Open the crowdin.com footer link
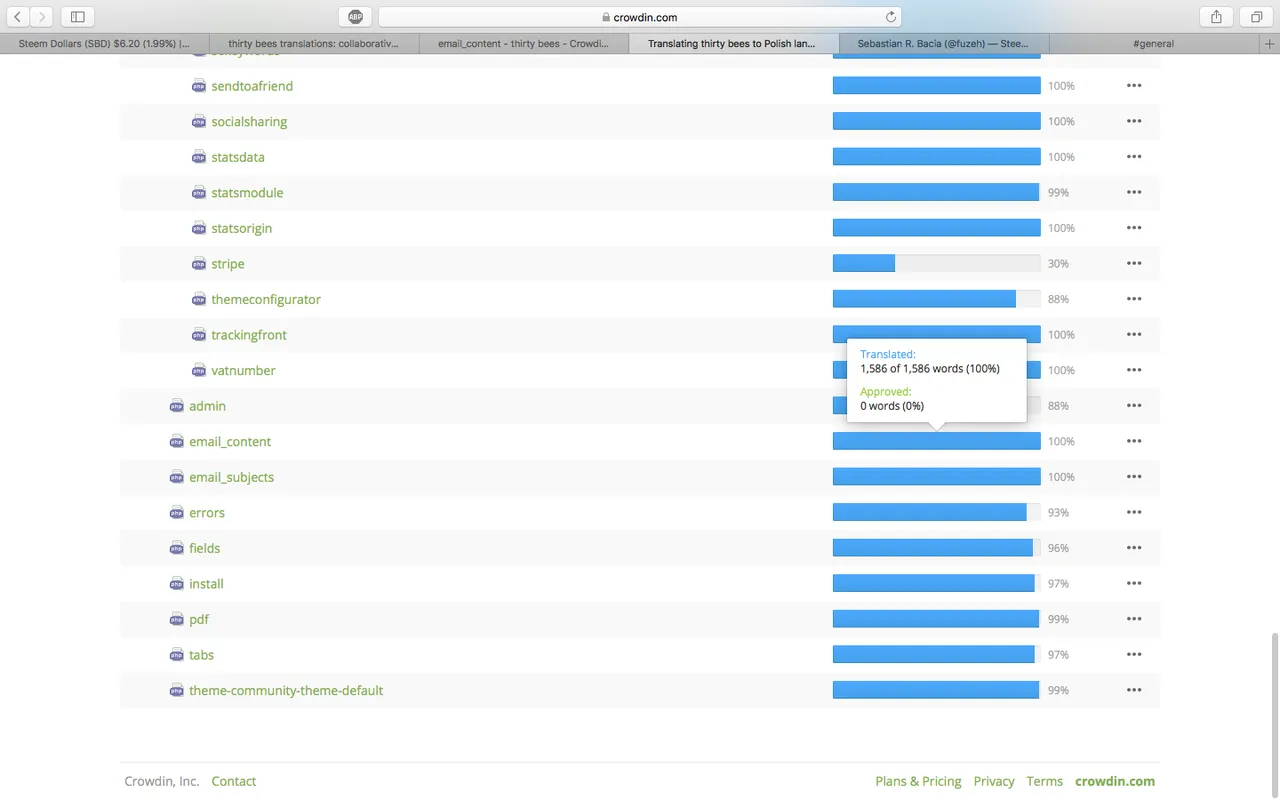This screenshot has width=1280, height=800. click(1115, 781)
